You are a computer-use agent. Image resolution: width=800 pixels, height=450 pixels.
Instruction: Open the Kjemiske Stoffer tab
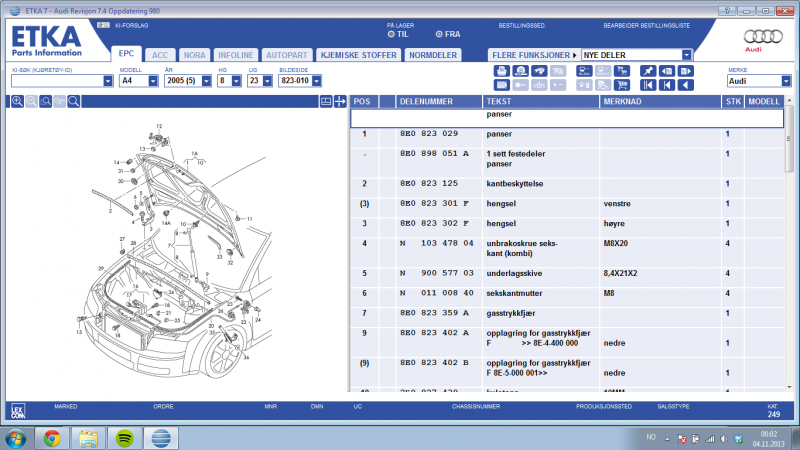point(357,55)
